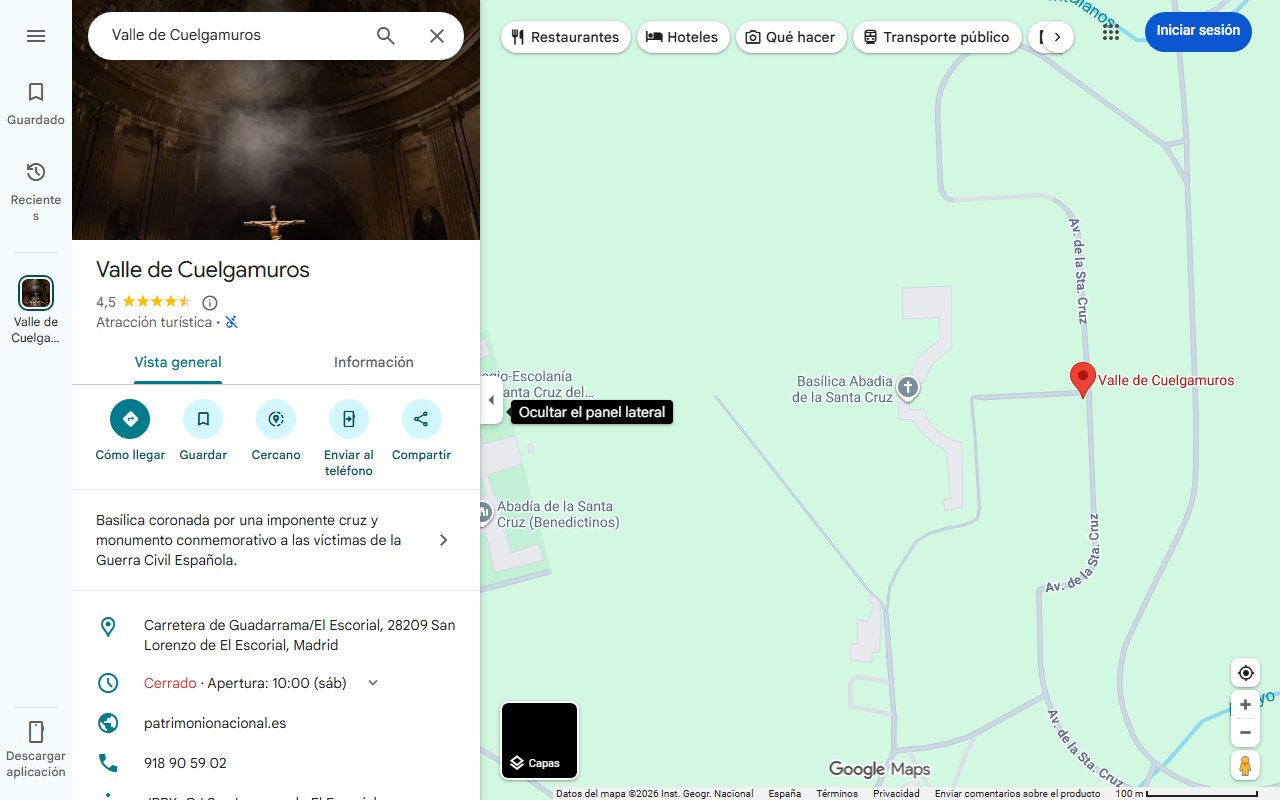The image size is (1280, 800).
Task: Save place with Guardar button
Action: click(203, 419)
